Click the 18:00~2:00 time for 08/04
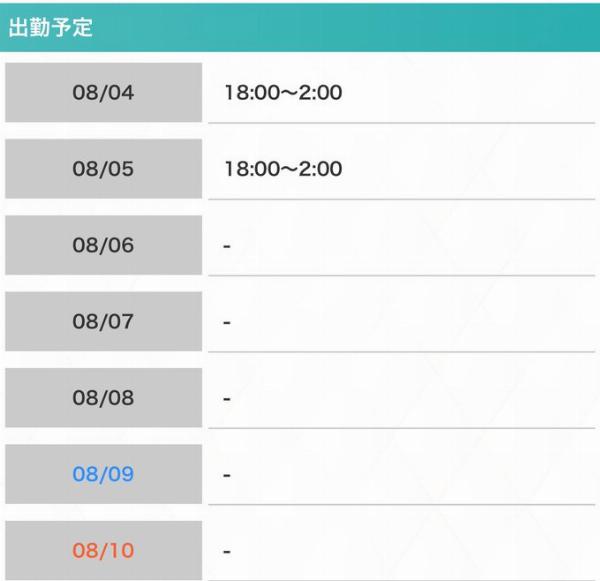The image size is (600, 581). 283,93
